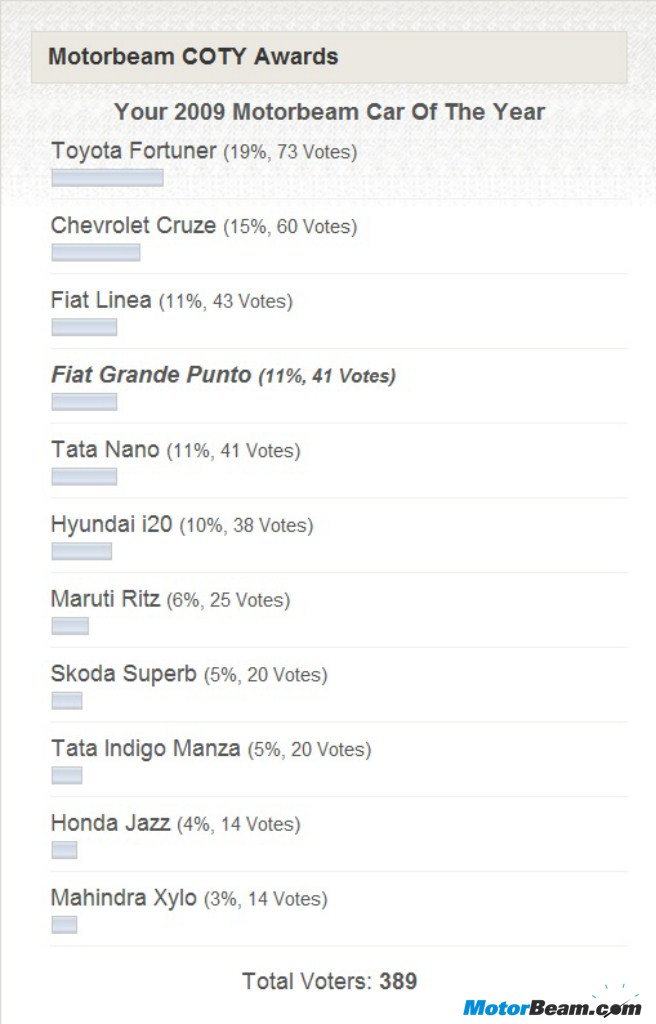Click the Skoda Superb vote bar

tap(67, 701)
